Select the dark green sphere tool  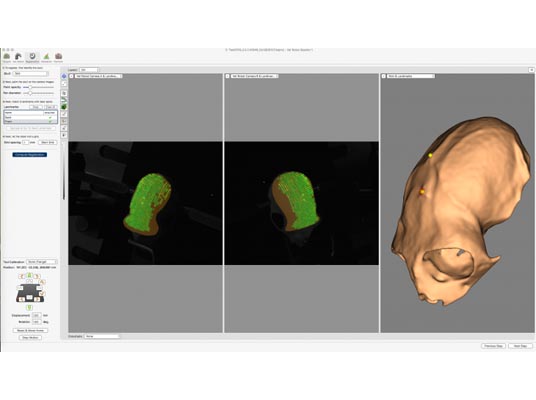(x=64, y=107)
